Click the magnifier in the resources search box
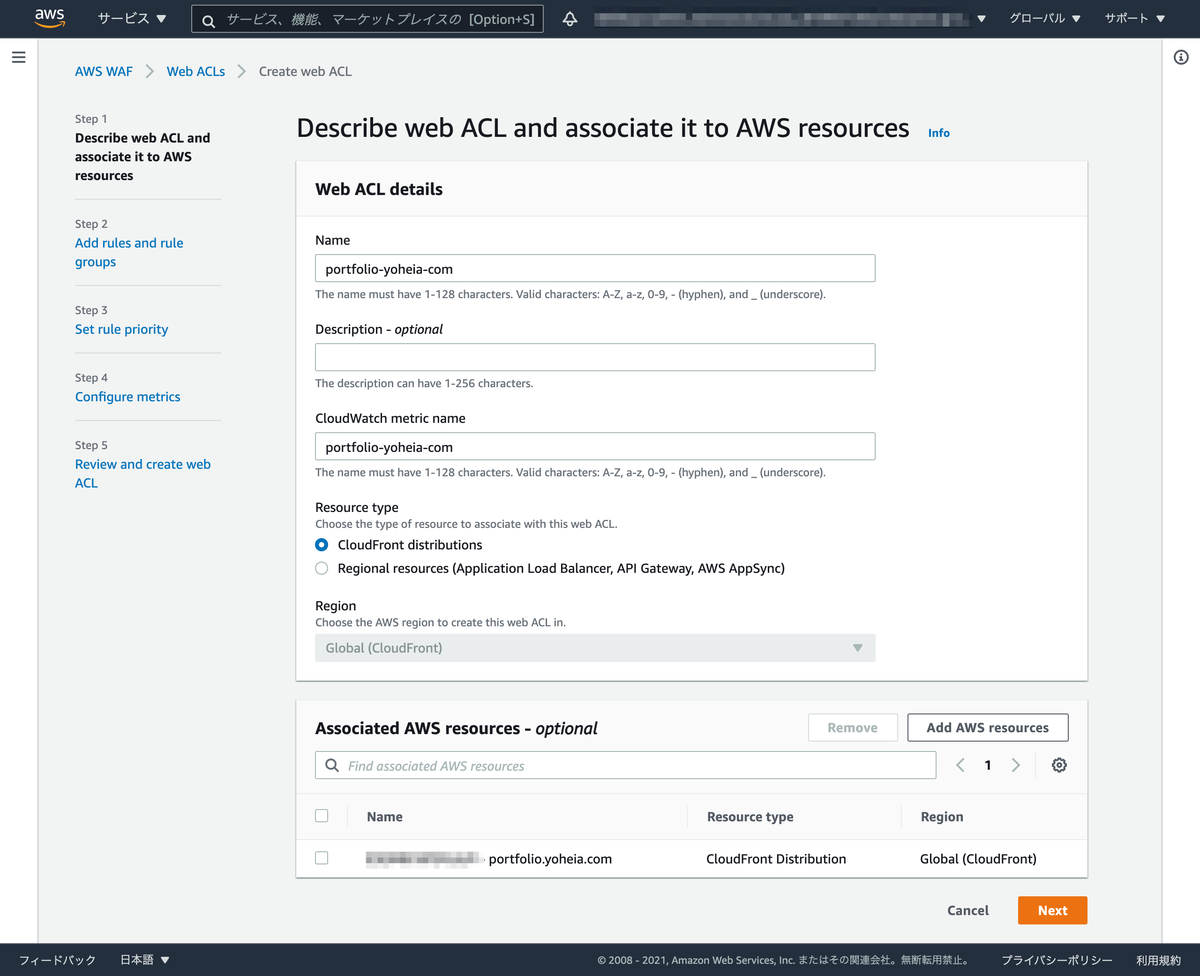 tap(331, 765)
